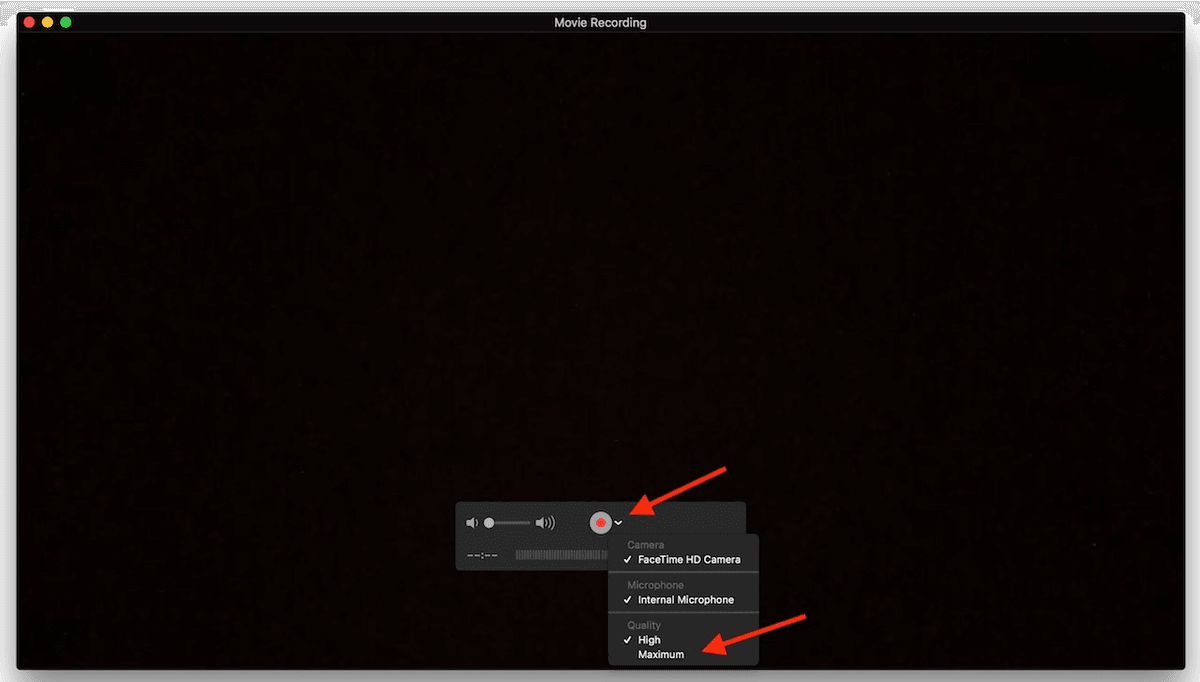
Task: Select High under the Quality section
Action: [651, 639]
